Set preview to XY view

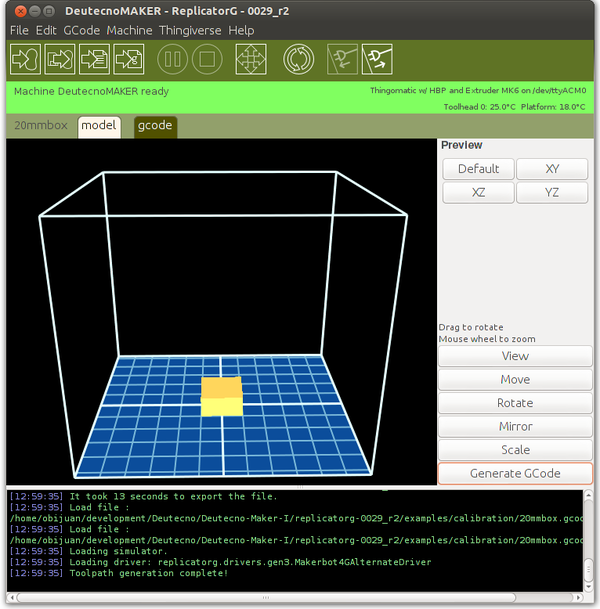(552, 168)
